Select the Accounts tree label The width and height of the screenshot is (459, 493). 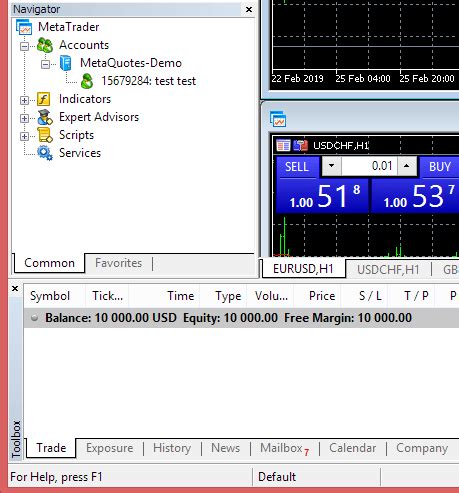tap(84, 45)
